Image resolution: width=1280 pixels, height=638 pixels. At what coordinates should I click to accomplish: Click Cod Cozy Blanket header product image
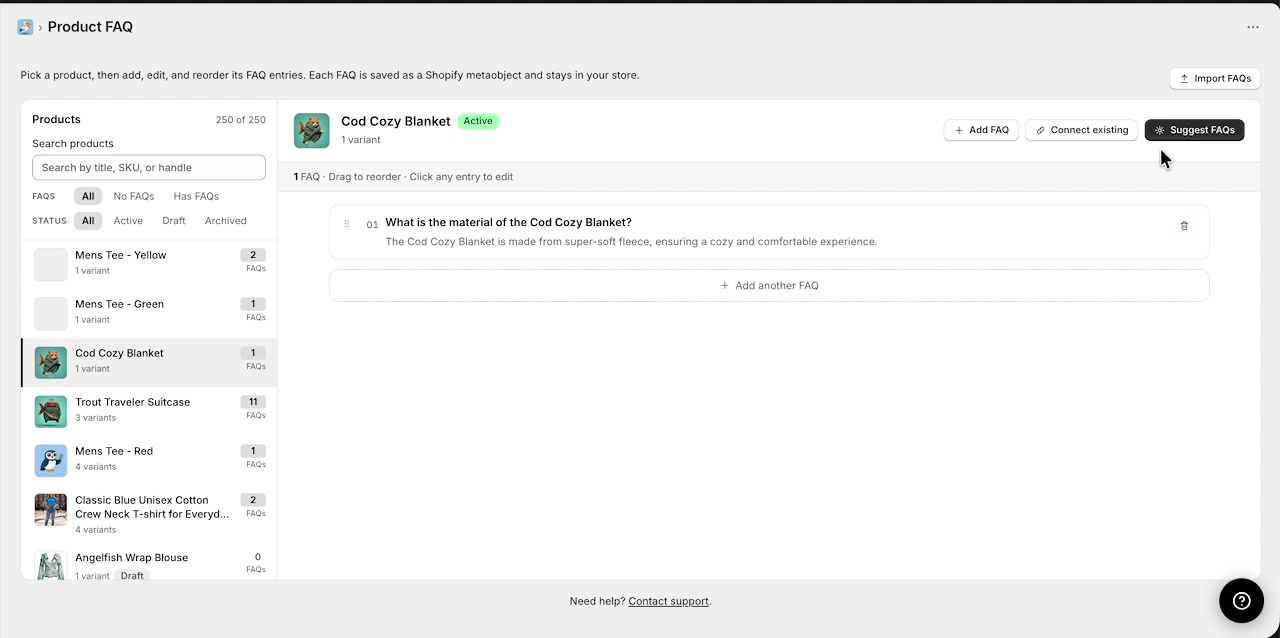(x=312, y=130)
